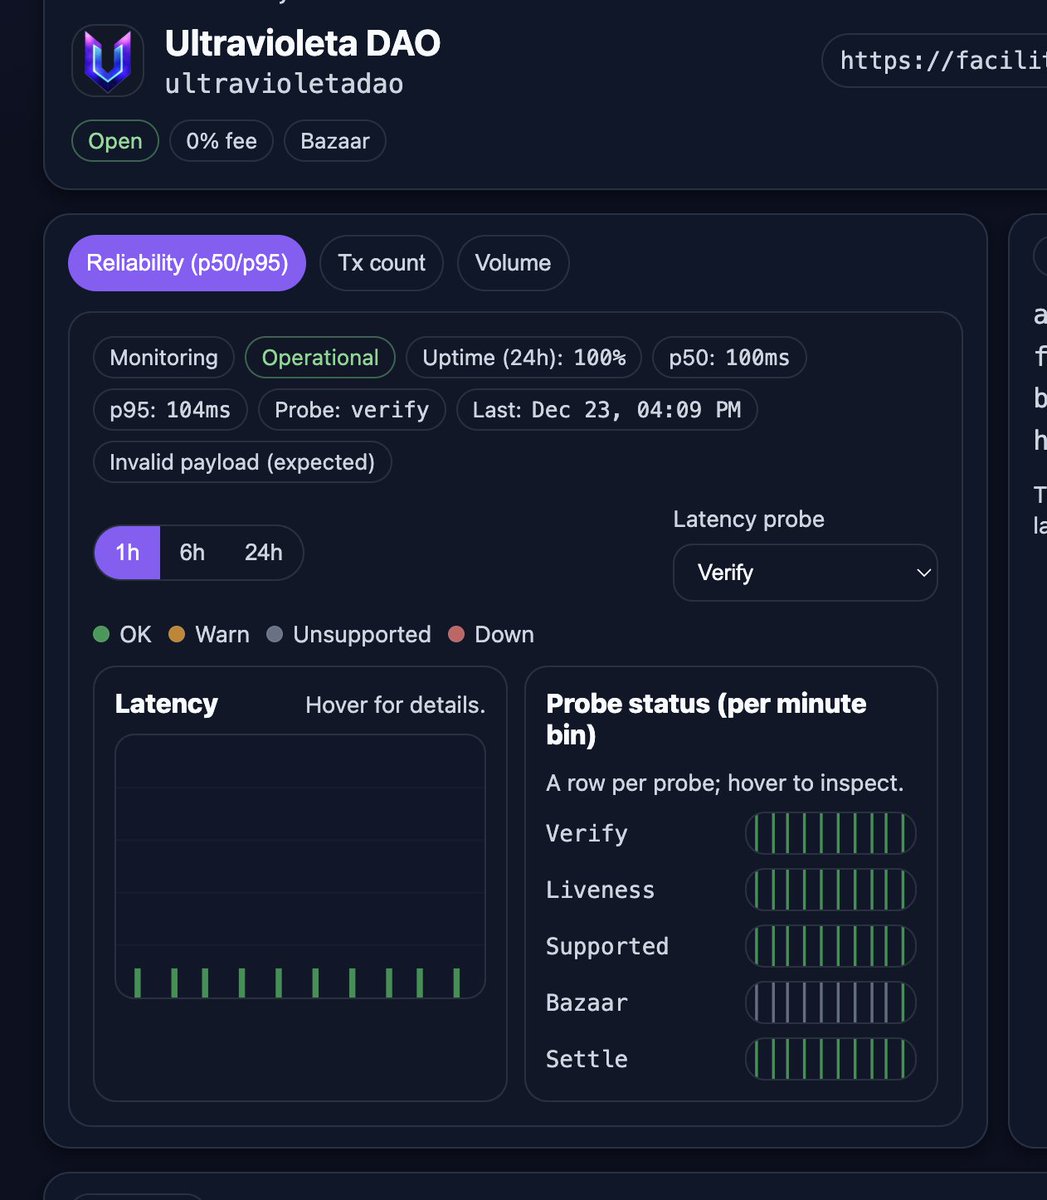This screenshot has height=1200, width=1047.
Task: Click the Ultravioleta DAO title
Action: click(303, 43)
